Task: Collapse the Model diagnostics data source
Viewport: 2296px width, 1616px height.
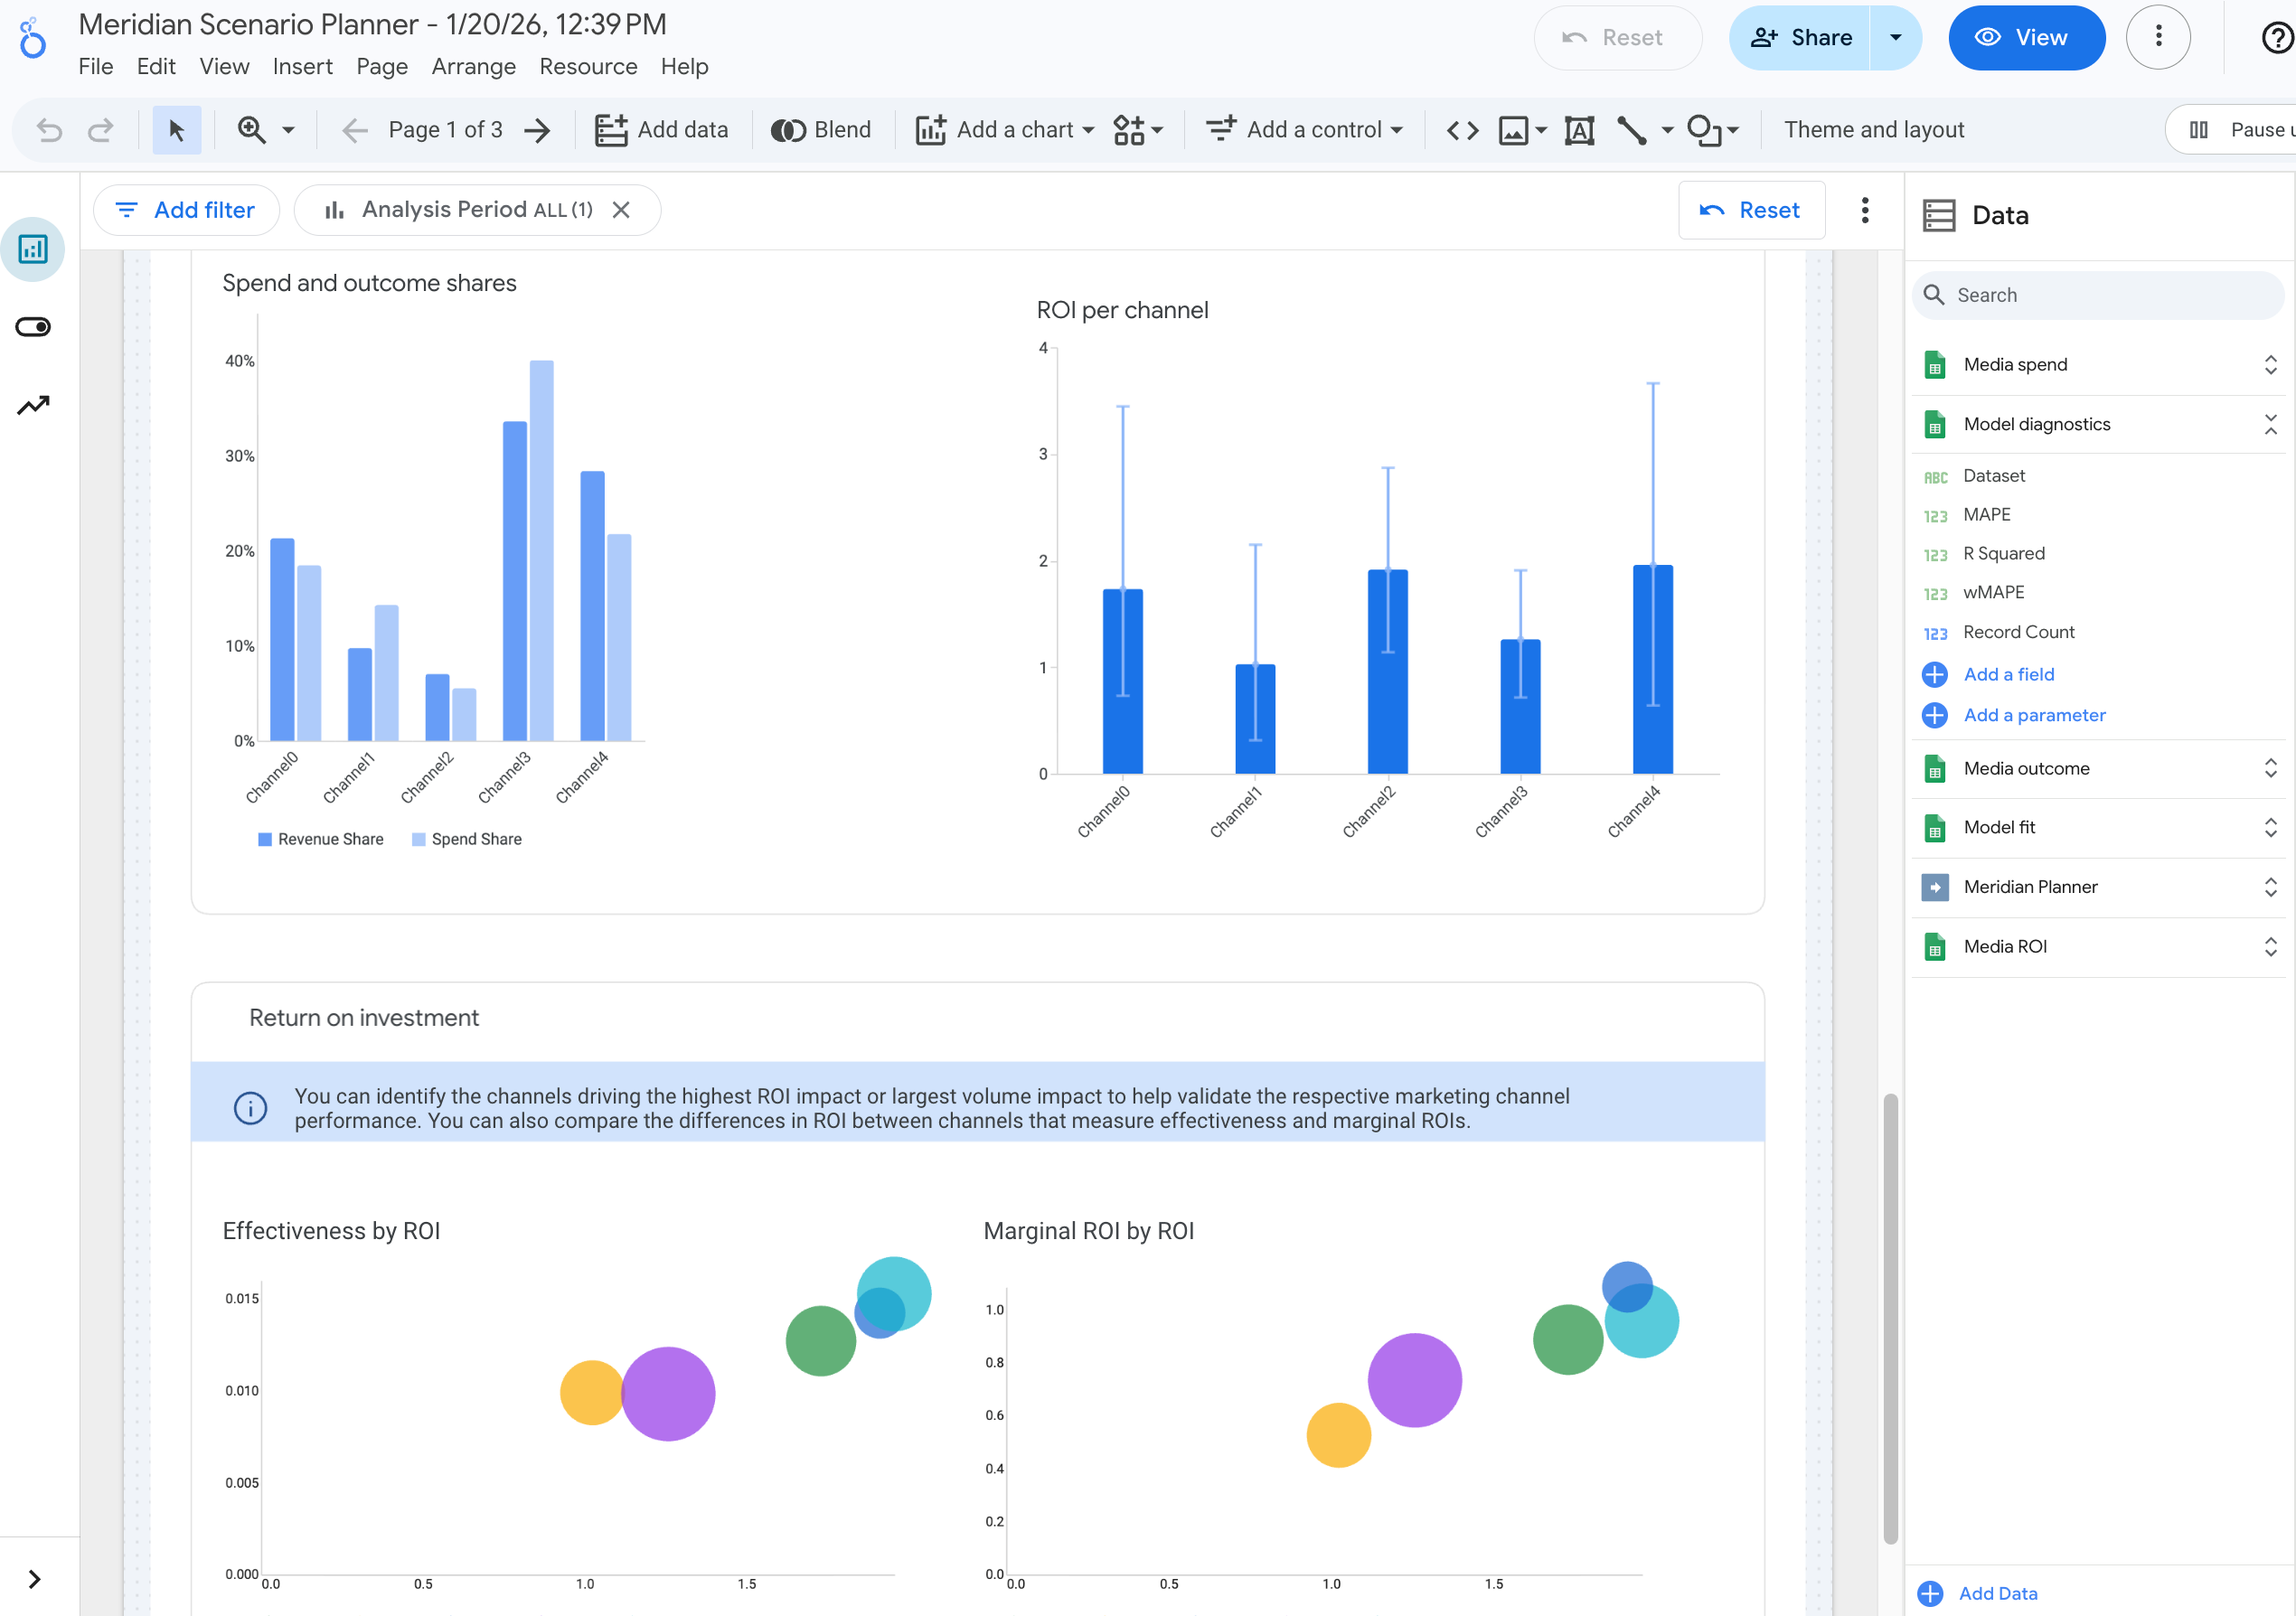Action: [x=2270, y=424]
